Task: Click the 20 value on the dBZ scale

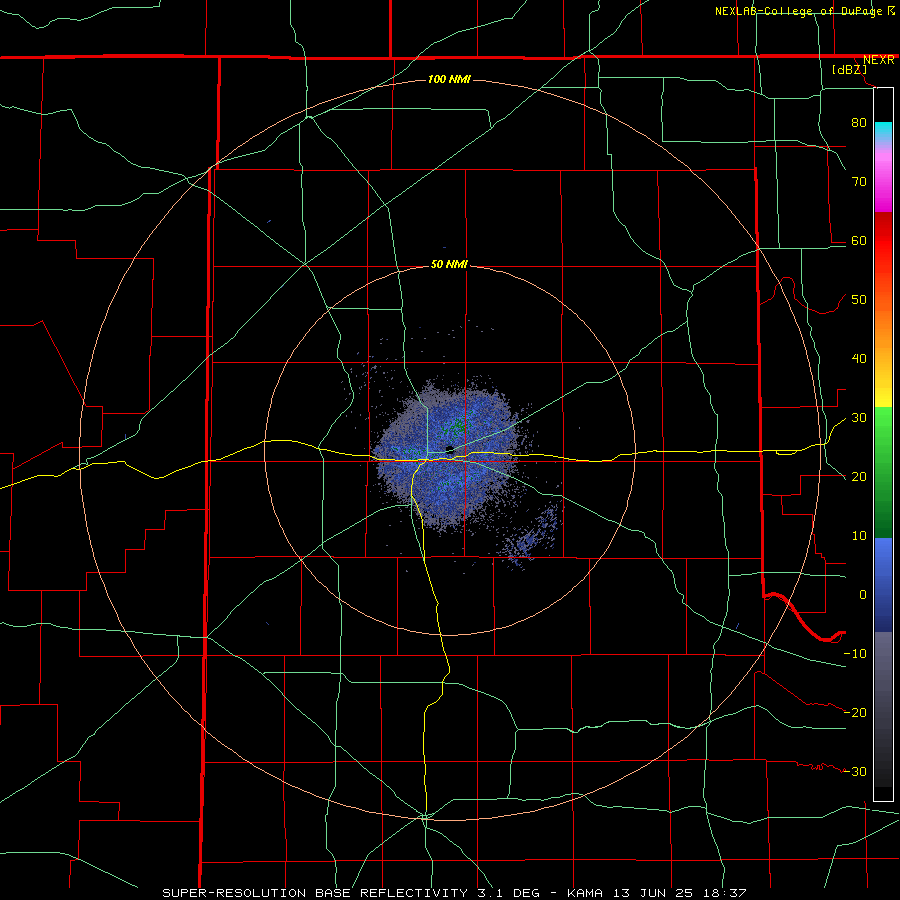Action: pos(859,476)
